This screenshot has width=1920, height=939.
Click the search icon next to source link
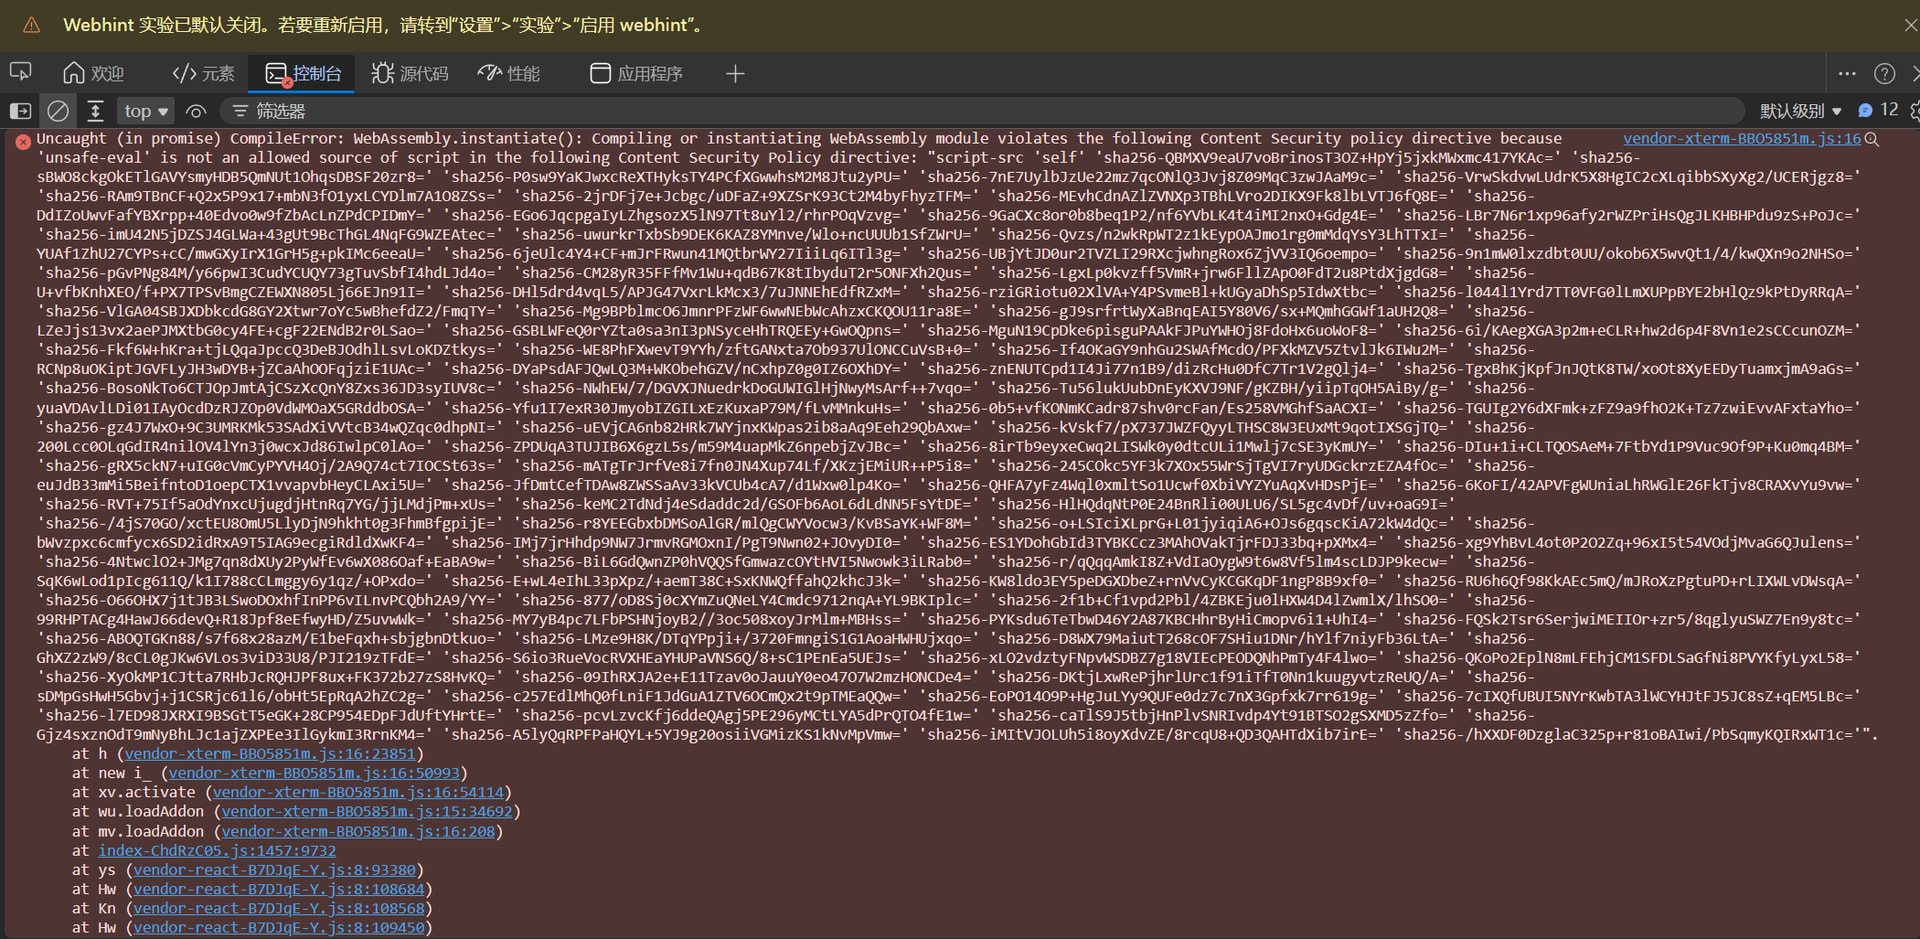[x=1872, y=139]
